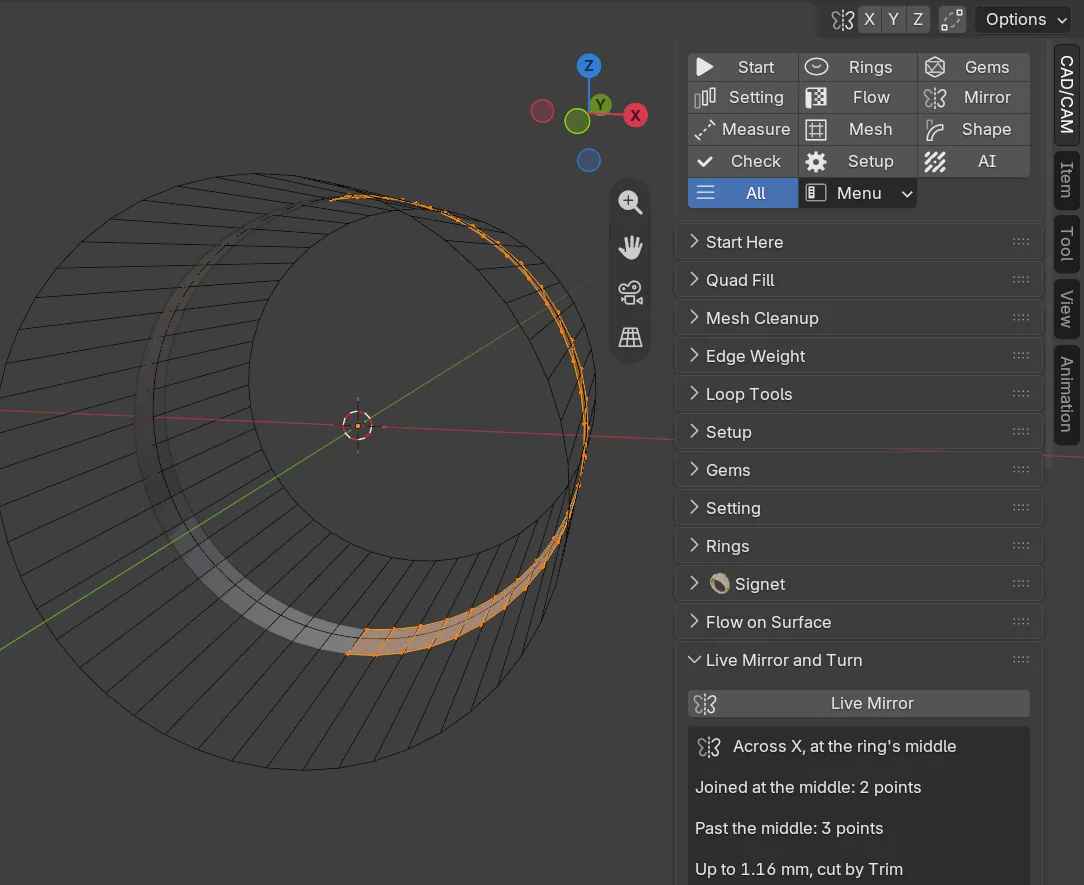Toggle the camera view icon
The width and height of the screenshot is (1084, 885).
(x=630, y=292)
